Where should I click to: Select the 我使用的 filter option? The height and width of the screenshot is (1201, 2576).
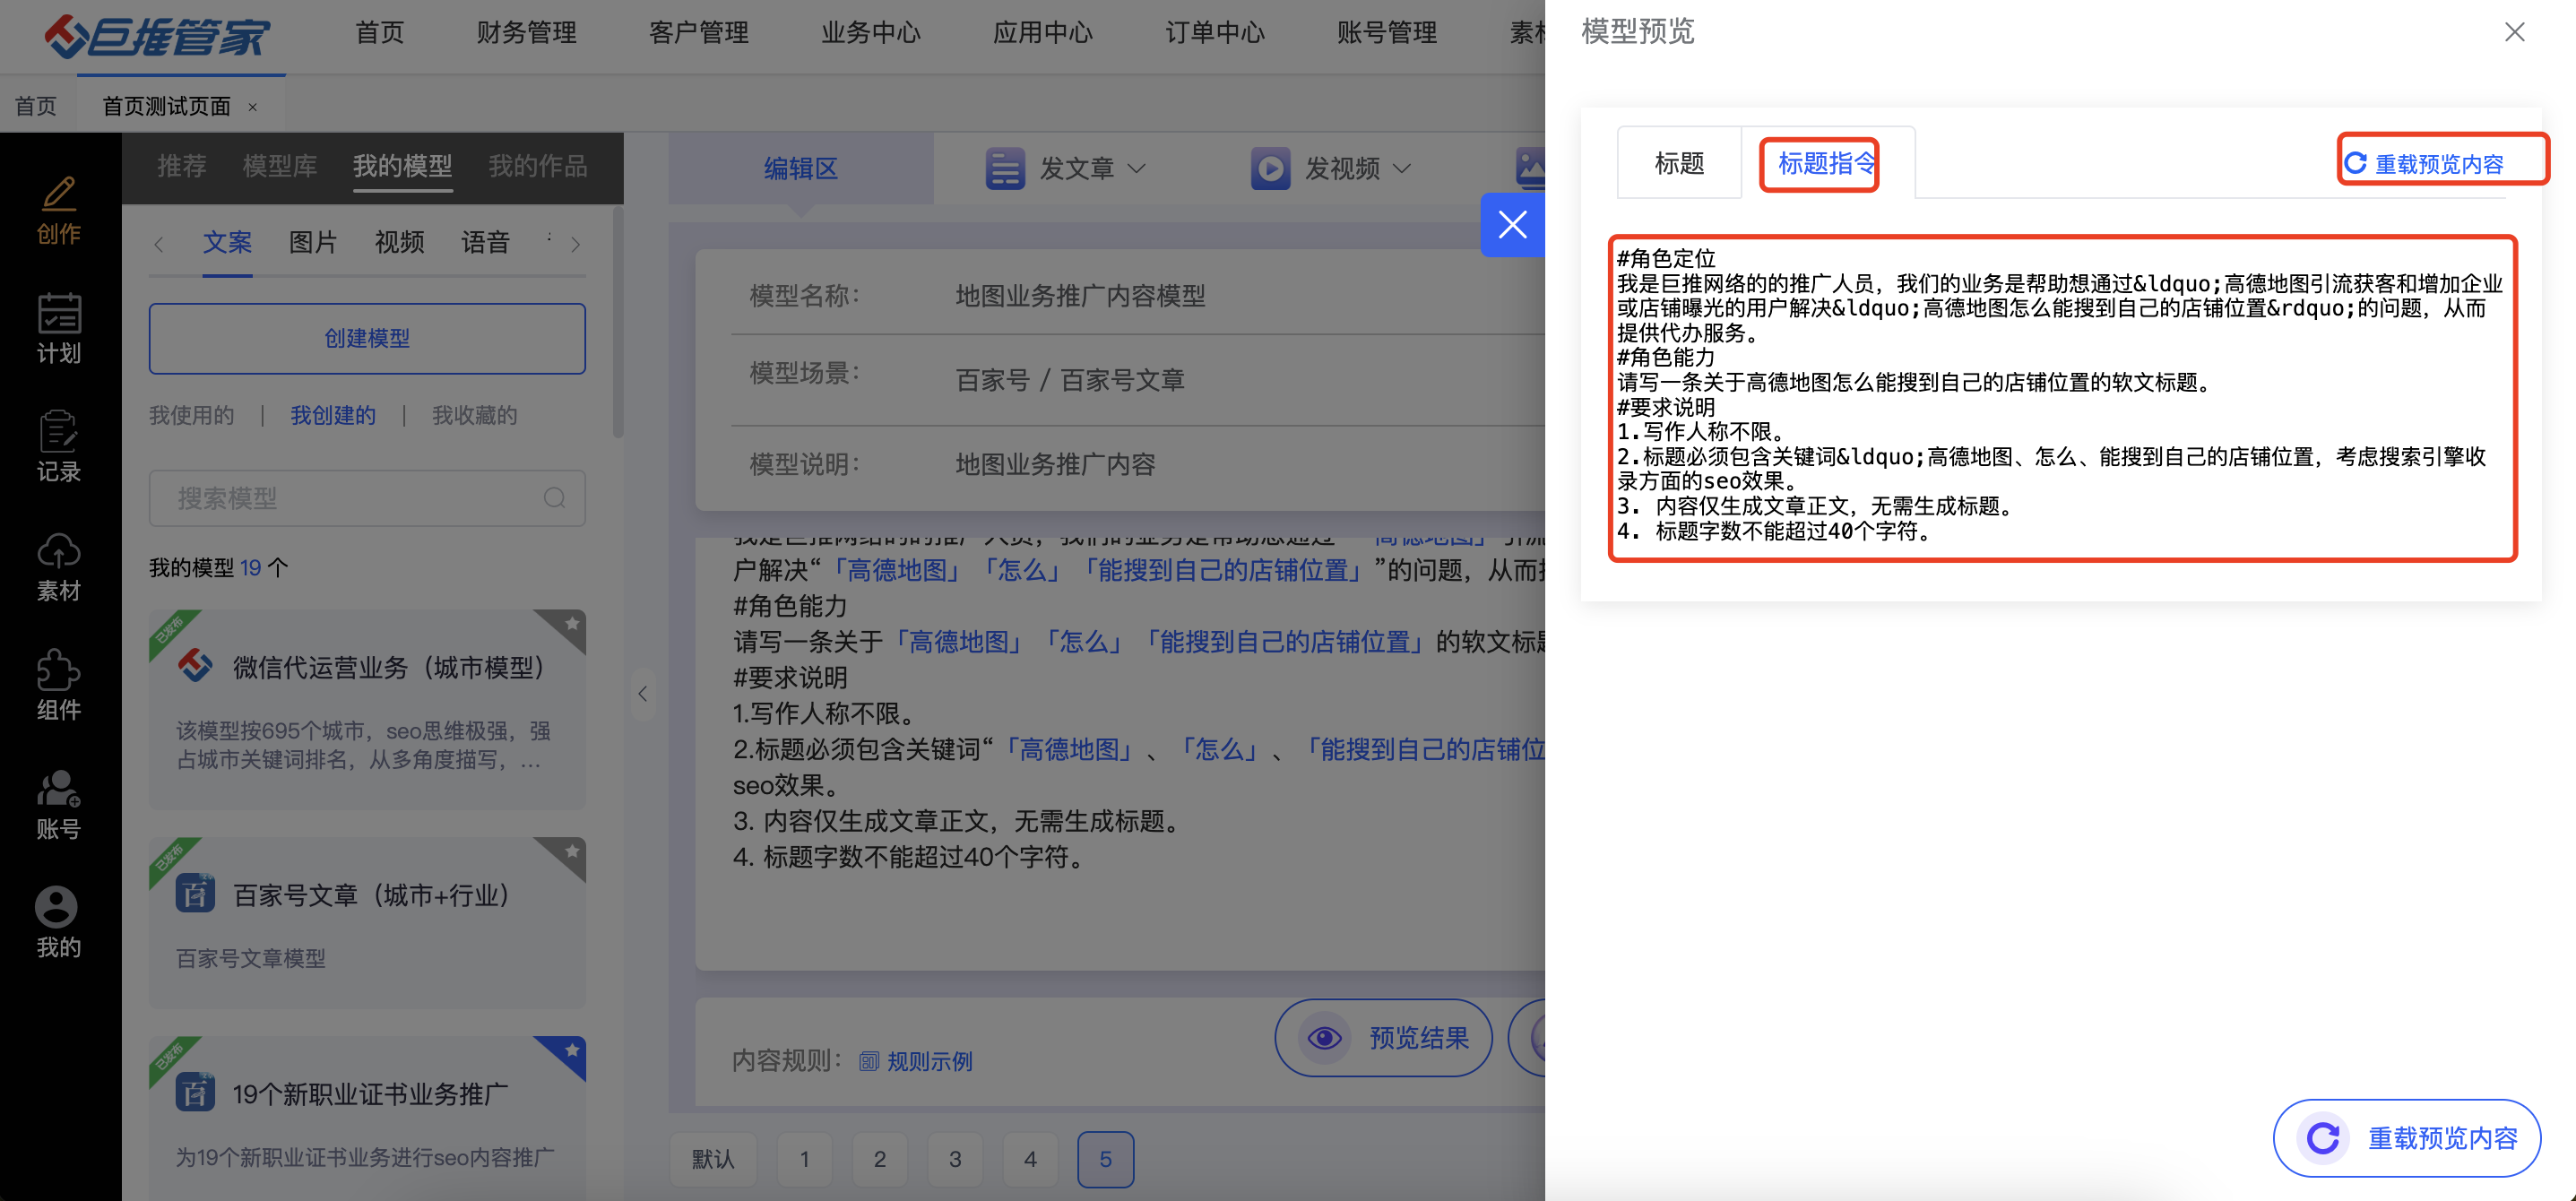191,415
